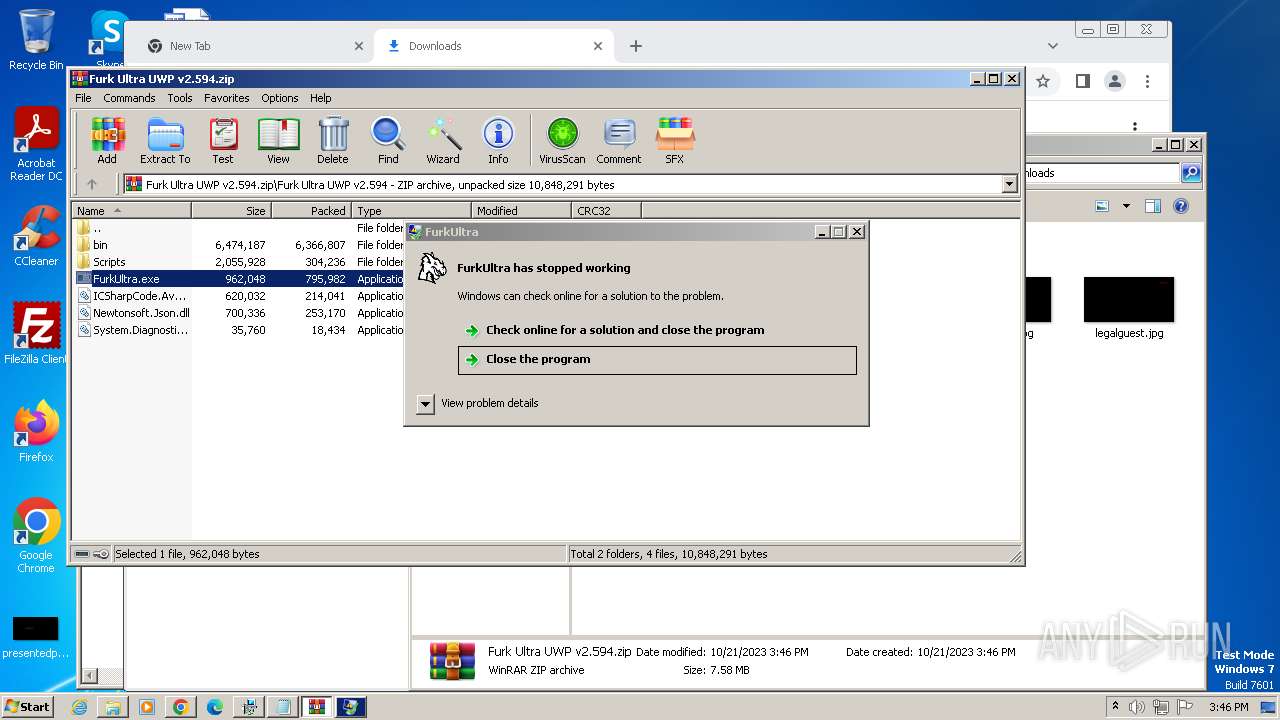Image resolution: width=1280 pixels, height=720 pixels.
Task: Sort file list by Size column
Action: [x=231, y=211]
